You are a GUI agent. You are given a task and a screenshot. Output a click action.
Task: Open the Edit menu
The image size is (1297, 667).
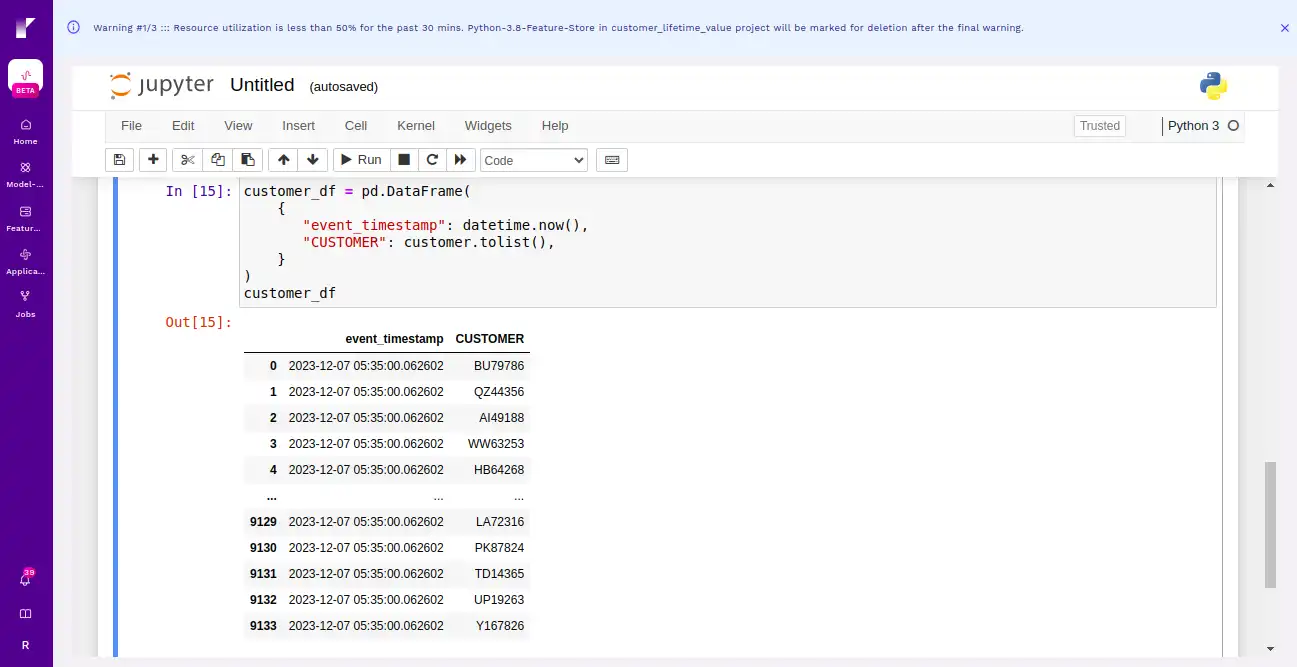[183, 126]
